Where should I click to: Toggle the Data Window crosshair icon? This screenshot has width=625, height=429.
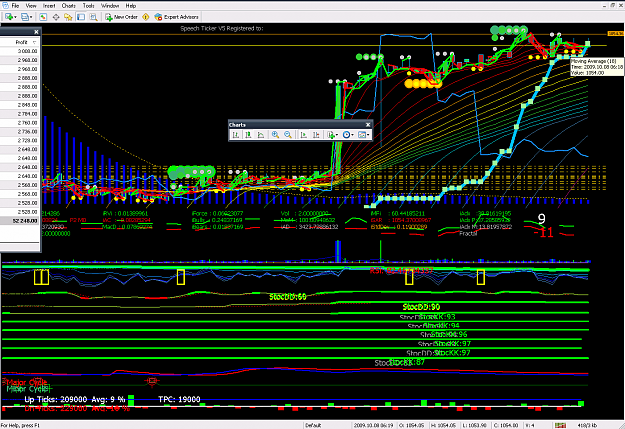(x=56, y=17)
